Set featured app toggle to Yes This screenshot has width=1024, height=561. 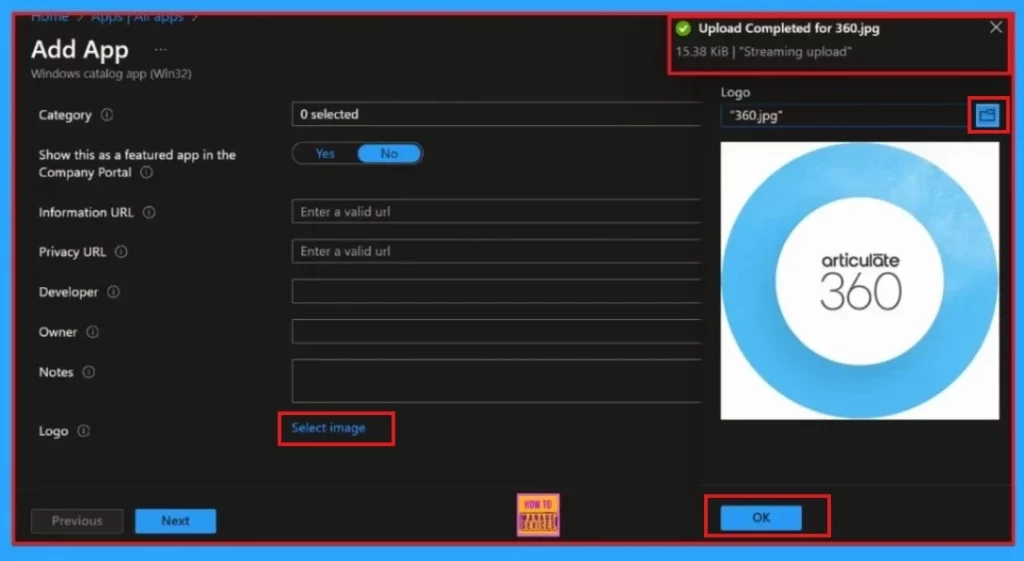pyautogui.click(x=325, y=153)
